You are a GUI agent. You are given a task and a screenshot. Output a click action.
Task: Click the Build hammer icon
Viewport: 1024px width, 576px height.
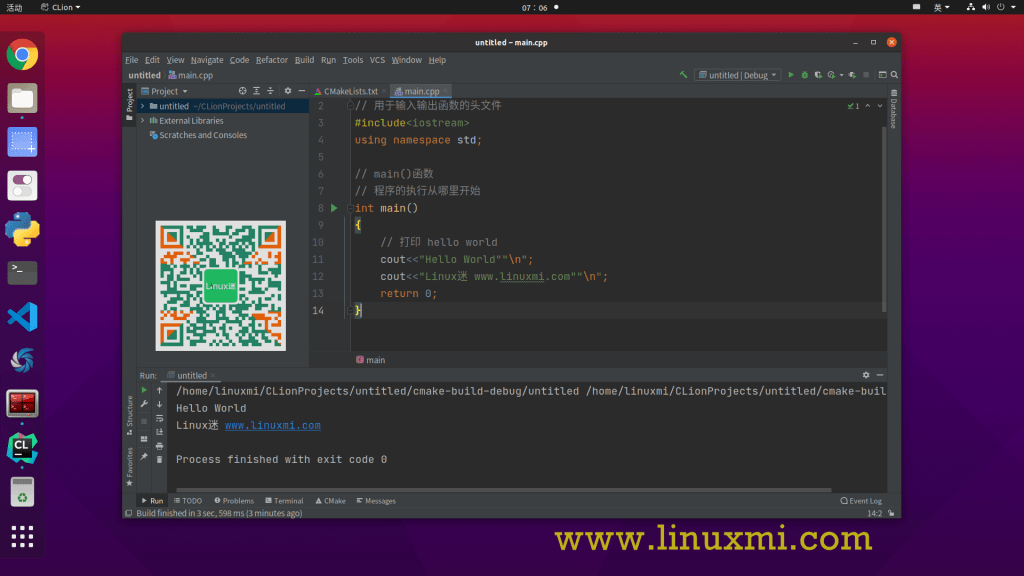683,75
